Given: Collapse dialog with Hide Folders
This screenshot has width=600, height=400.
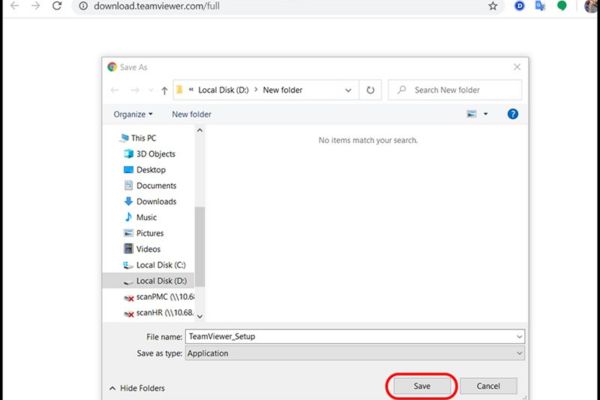Looking at the screenshot, I should point(137,388).
